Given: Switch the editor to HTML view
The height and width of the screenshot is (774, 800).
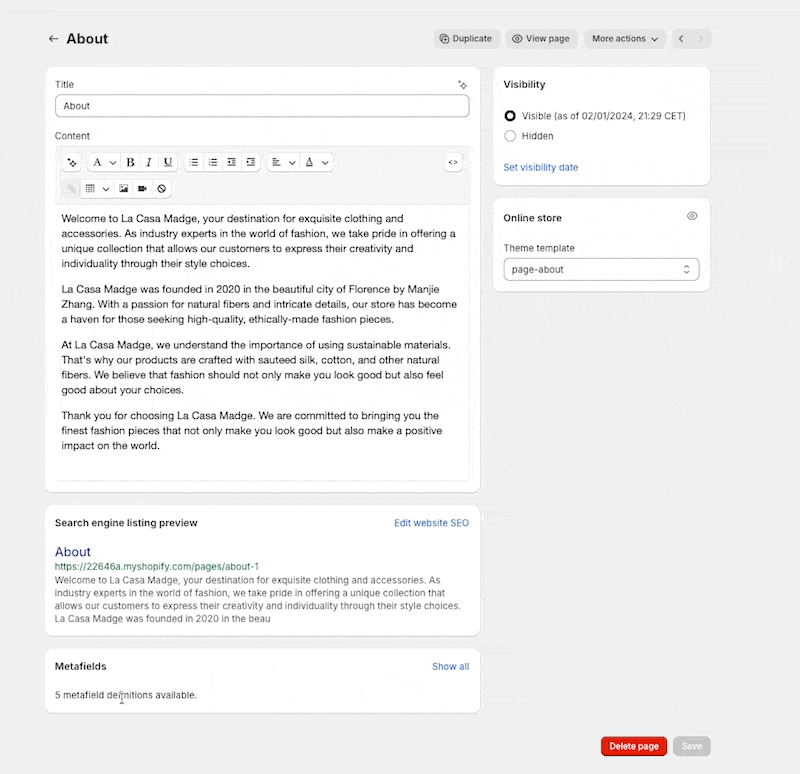Looking at the screenshot, I should pos(453,162).
